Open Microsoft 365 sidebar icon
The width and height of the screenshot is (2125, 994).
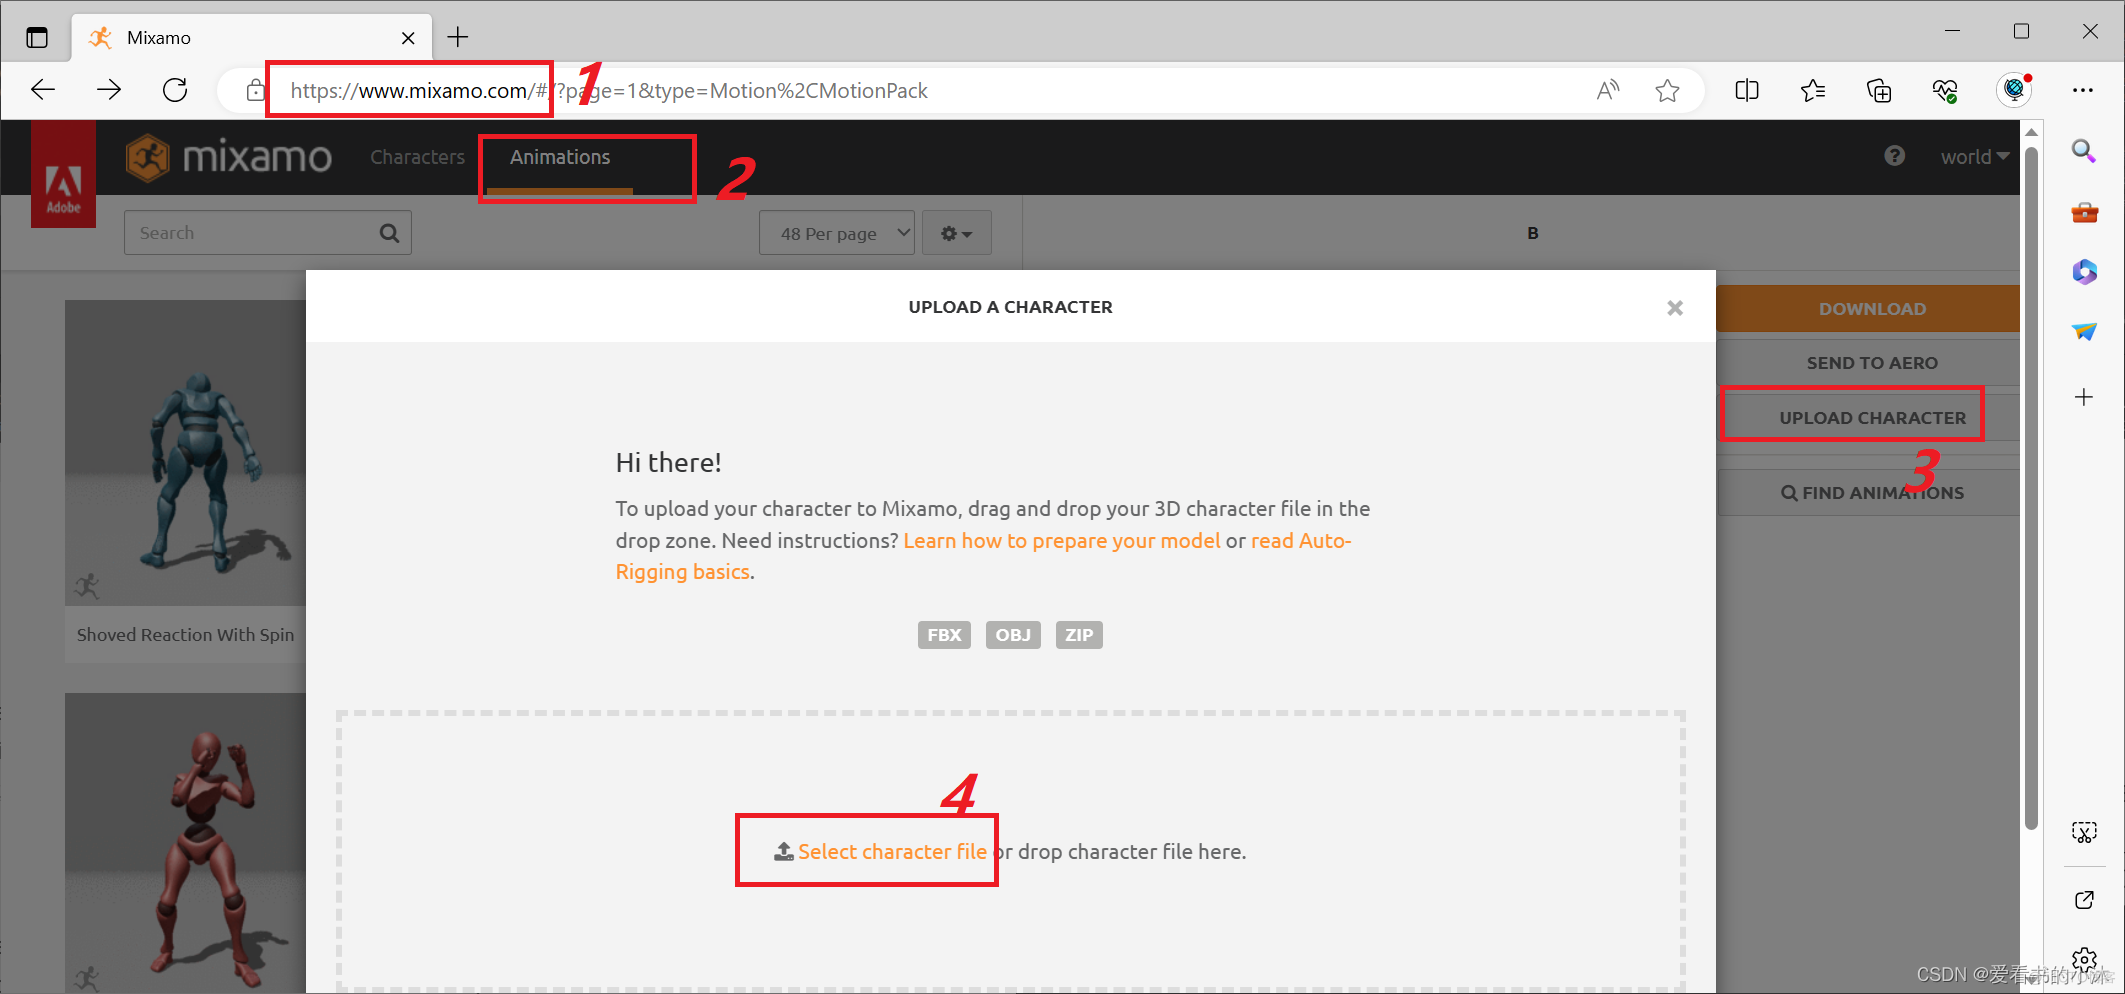point(2084,272)
